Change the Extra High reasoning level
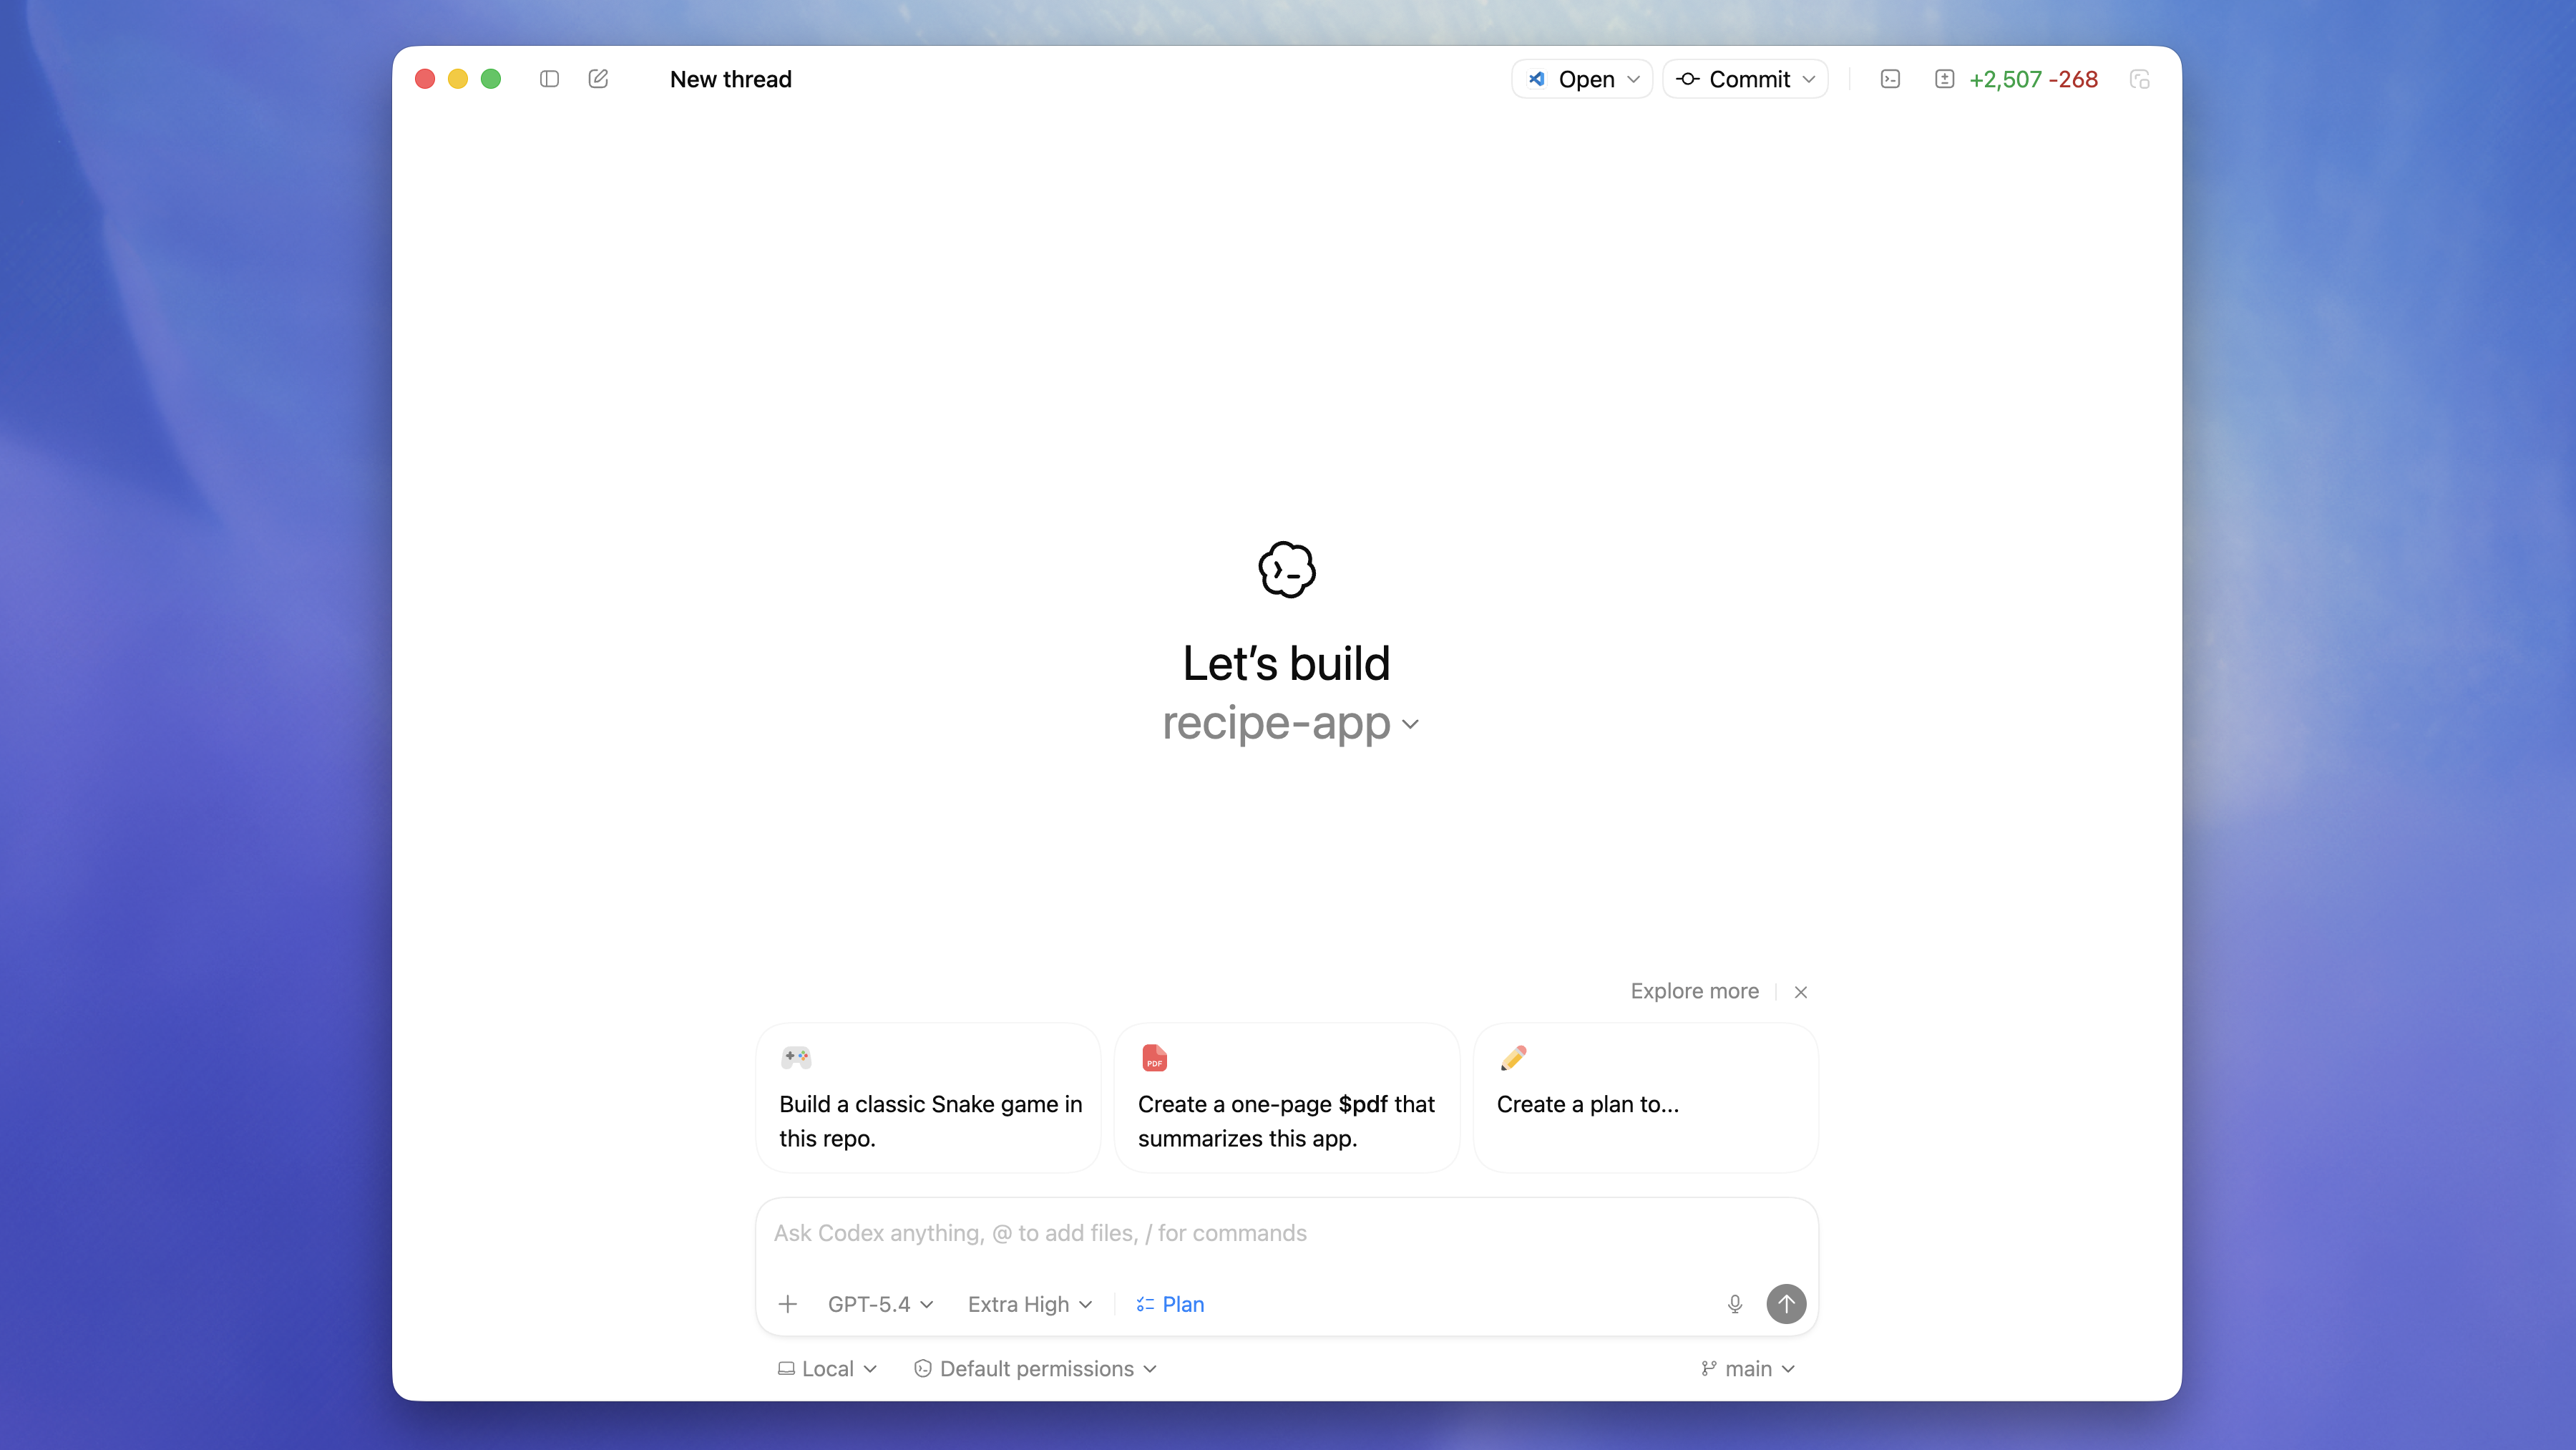The height and width of the screenshot is (1450, 2576). pos(1028,1304)
